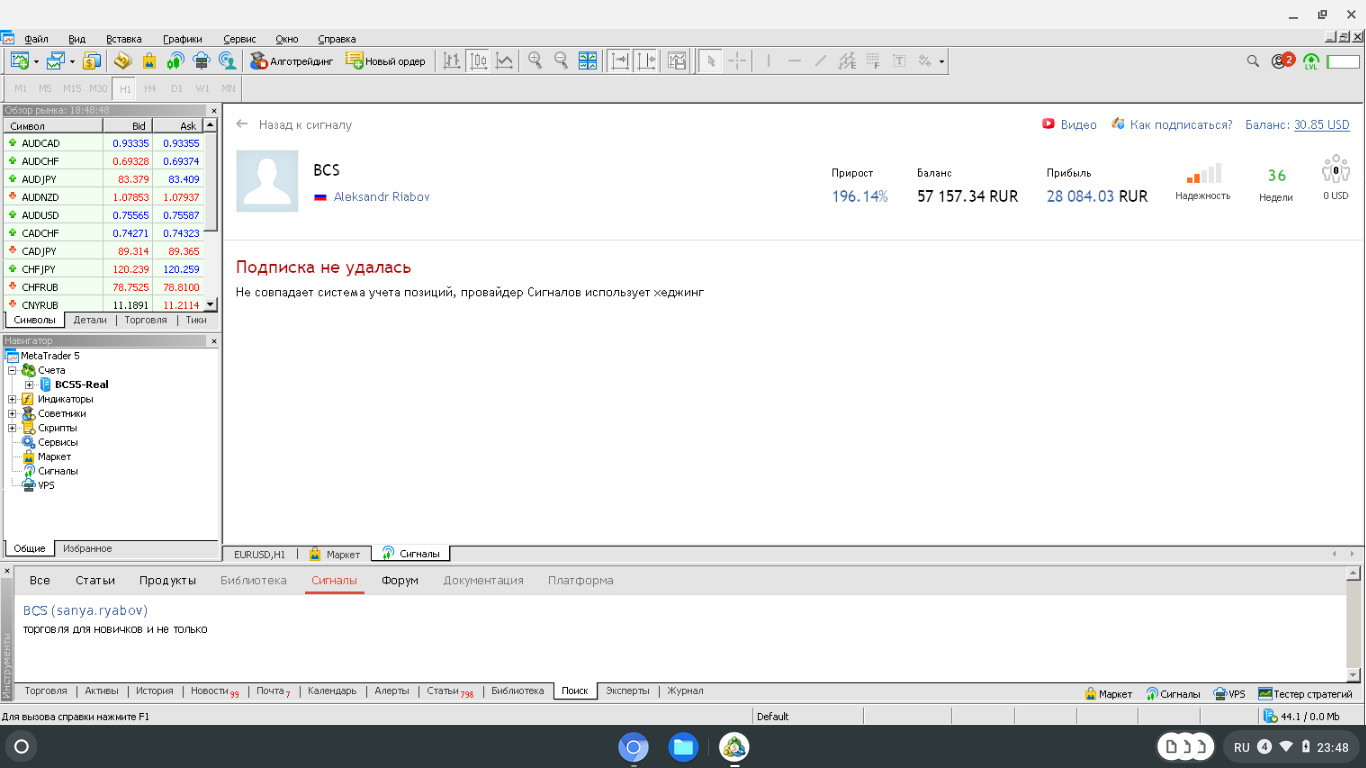1366x768 pixels.
Task: Enable Algo Trading button
Action: [291, 61]
